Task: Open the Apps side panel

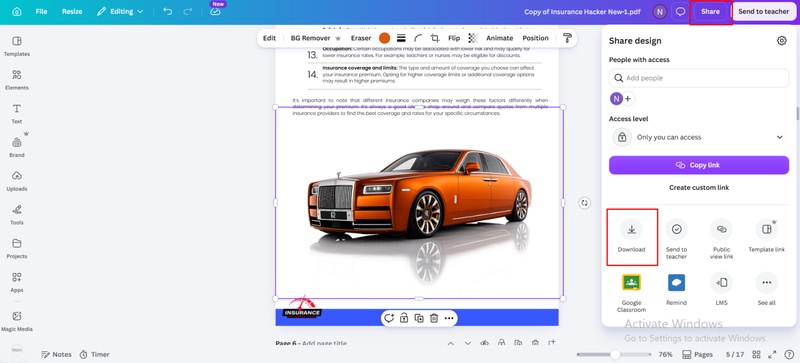Action: pyautogui.click(x=17, y=282)
